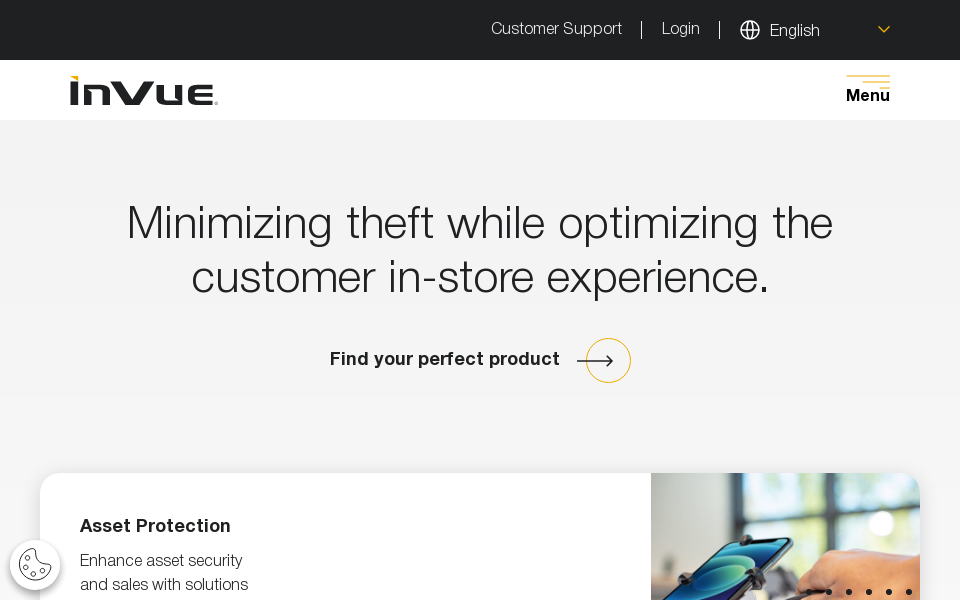This screenshot has height=600, width=960.
Task: Open the hamburger Menu
Action: [x=867, y=89]
